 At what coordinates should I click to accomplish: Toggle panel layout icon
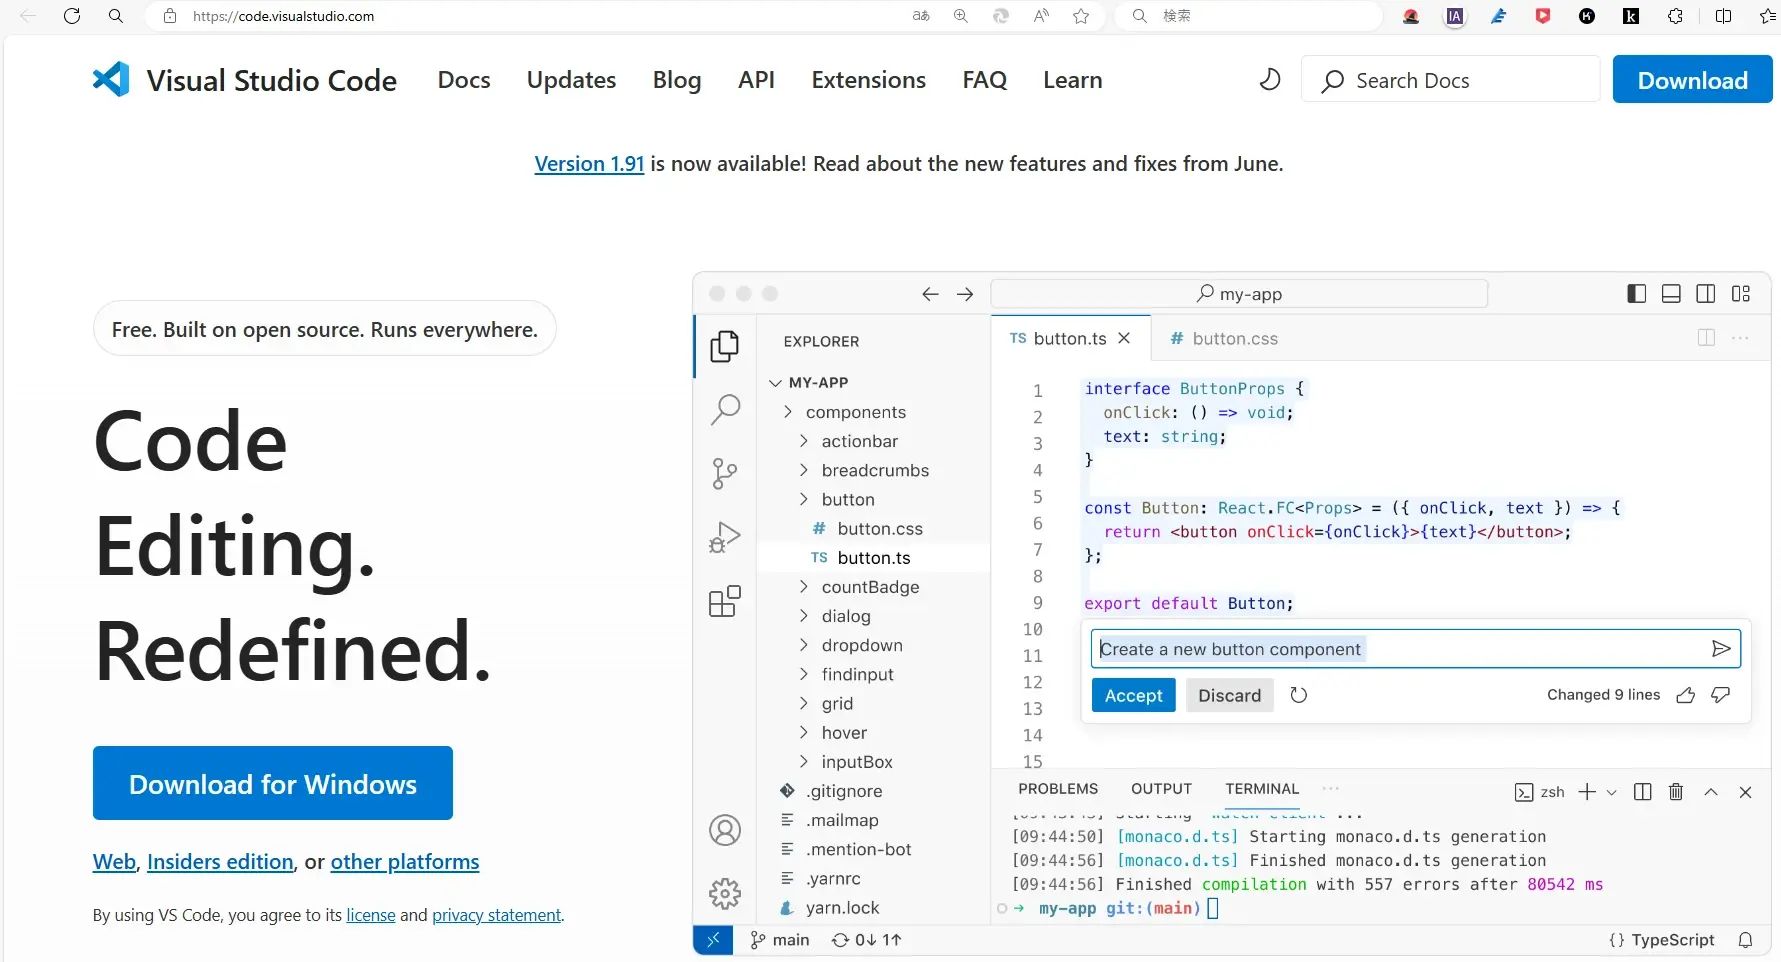tap(1671, 293)
